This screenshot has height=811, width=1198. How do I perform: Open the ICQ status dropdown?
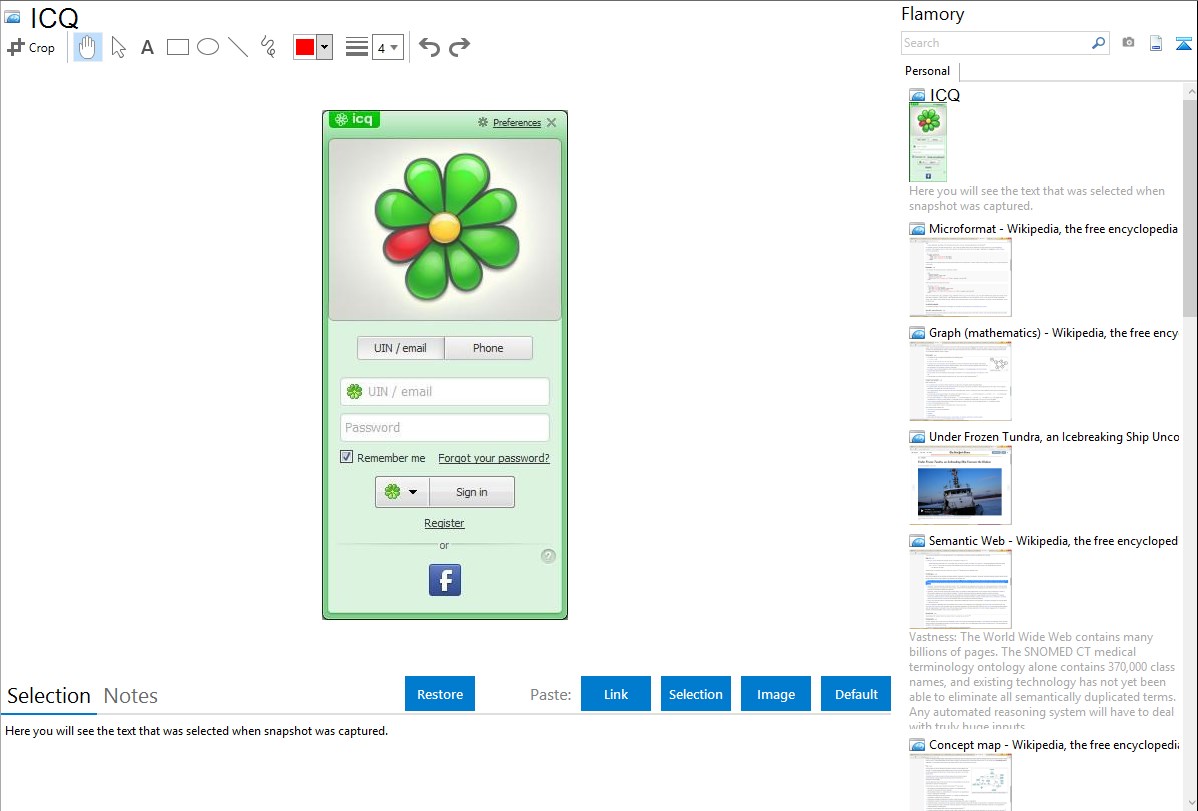coord(403,492)
